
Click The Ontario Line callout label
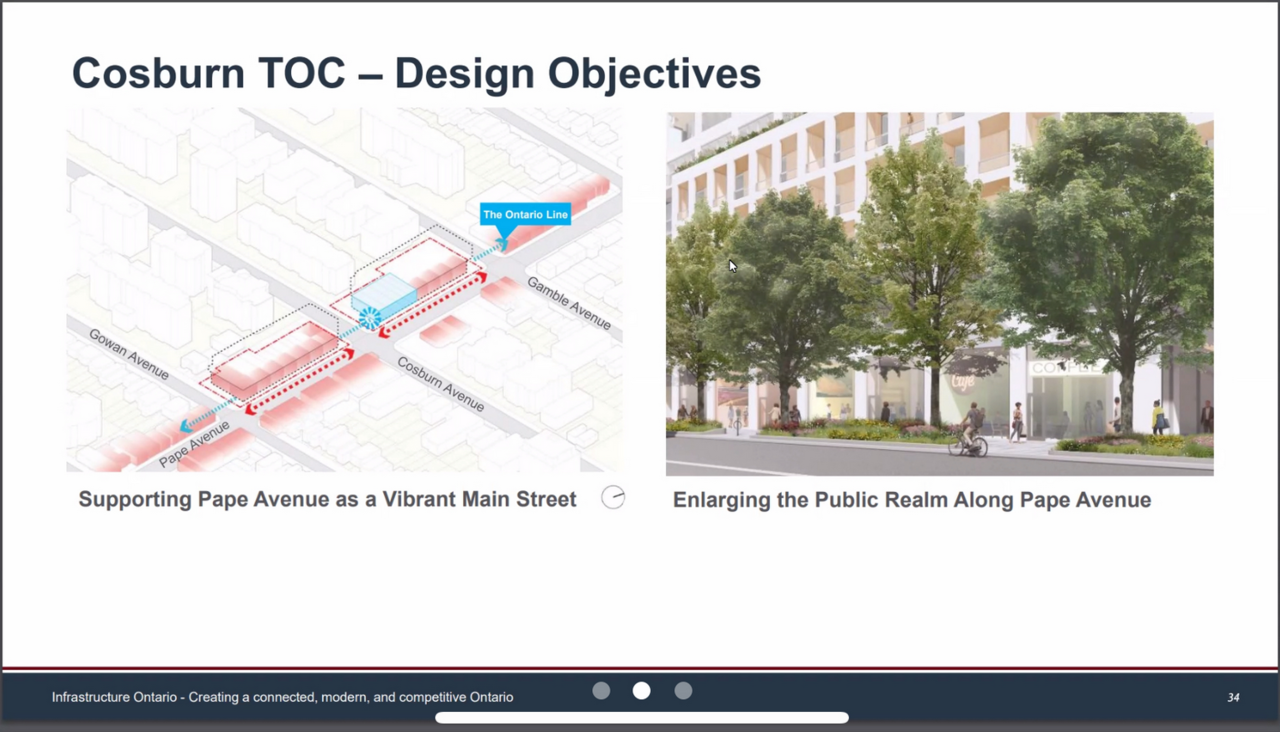pyautogui.click(x=525, y=215)
